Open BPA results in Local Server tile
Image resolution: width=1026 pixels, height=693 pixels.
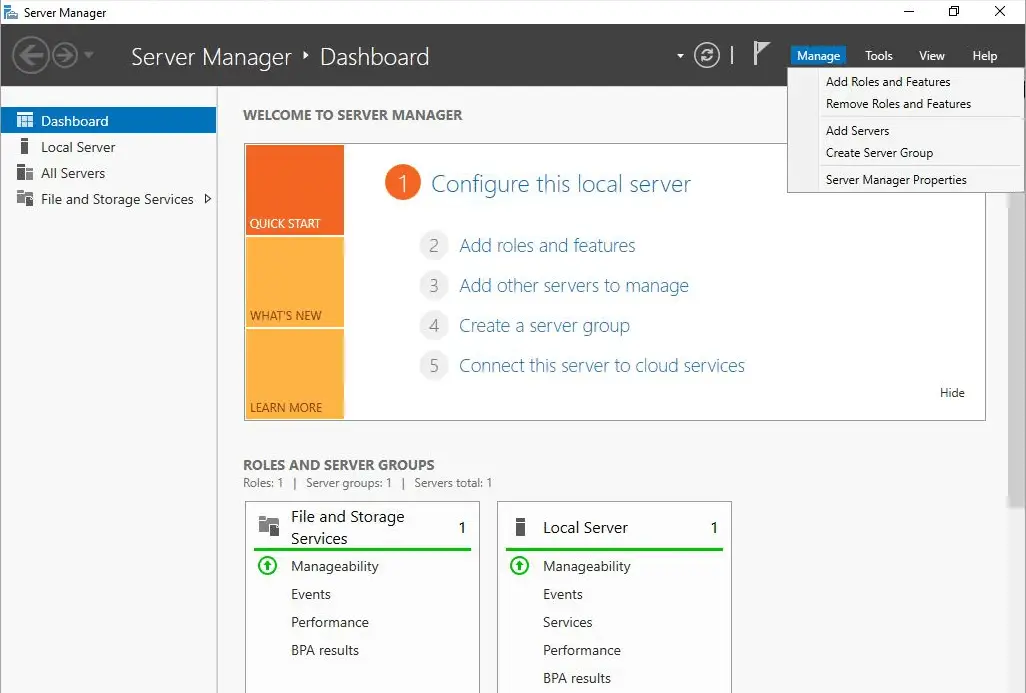click(x=576, y=679)
